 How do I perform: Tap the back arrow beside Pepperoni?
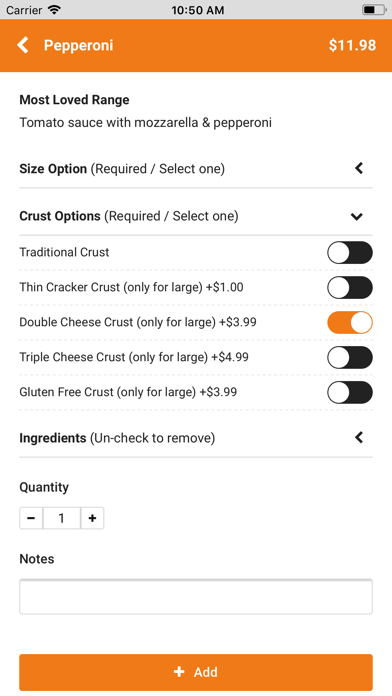[23, 45]
